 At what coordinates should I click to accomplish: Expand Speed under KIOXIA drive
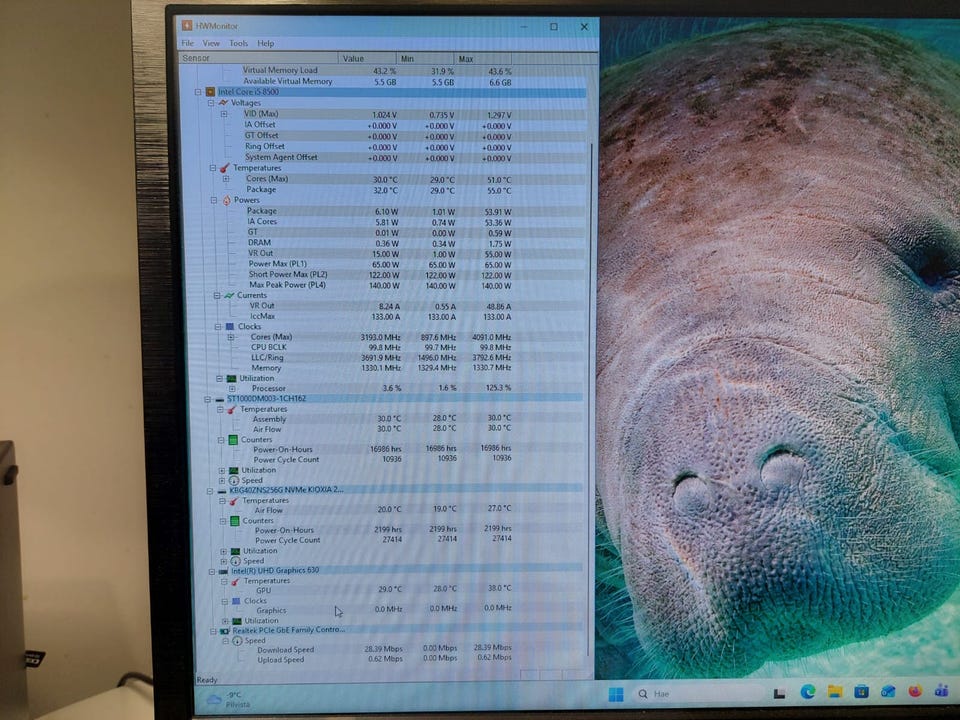point(223,561)
